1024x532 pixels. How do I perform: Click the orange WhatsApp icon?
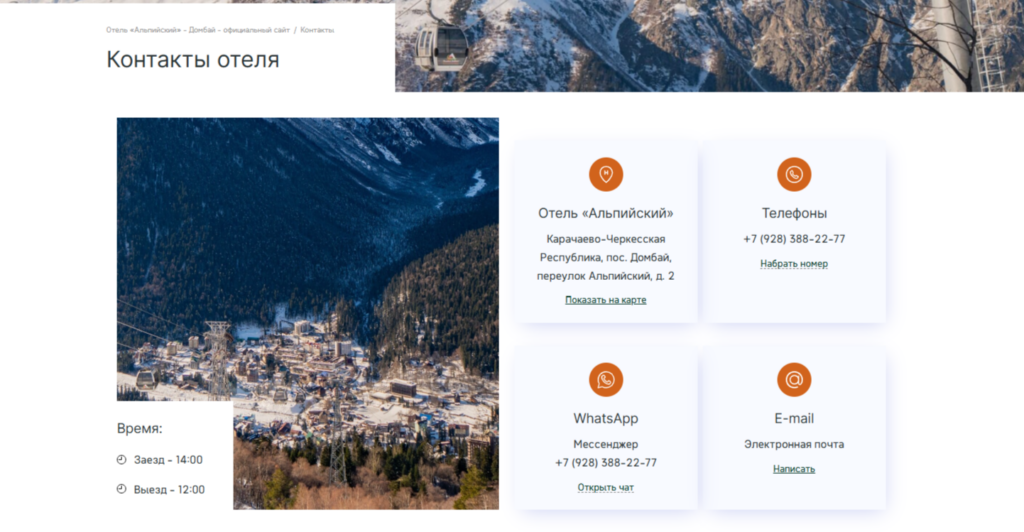pyautogui.click(x=605, y=379)
